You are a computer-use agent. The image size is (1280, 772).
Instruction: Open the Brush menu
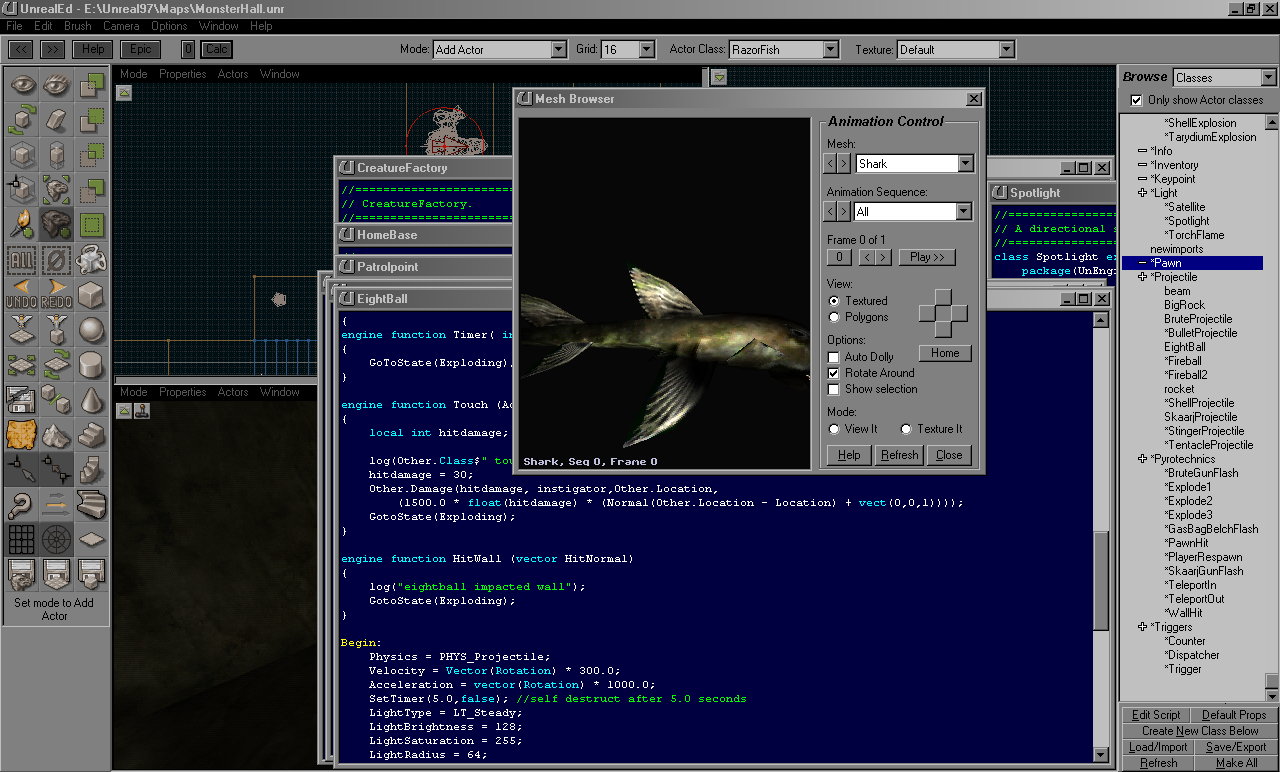click(77, 26)
